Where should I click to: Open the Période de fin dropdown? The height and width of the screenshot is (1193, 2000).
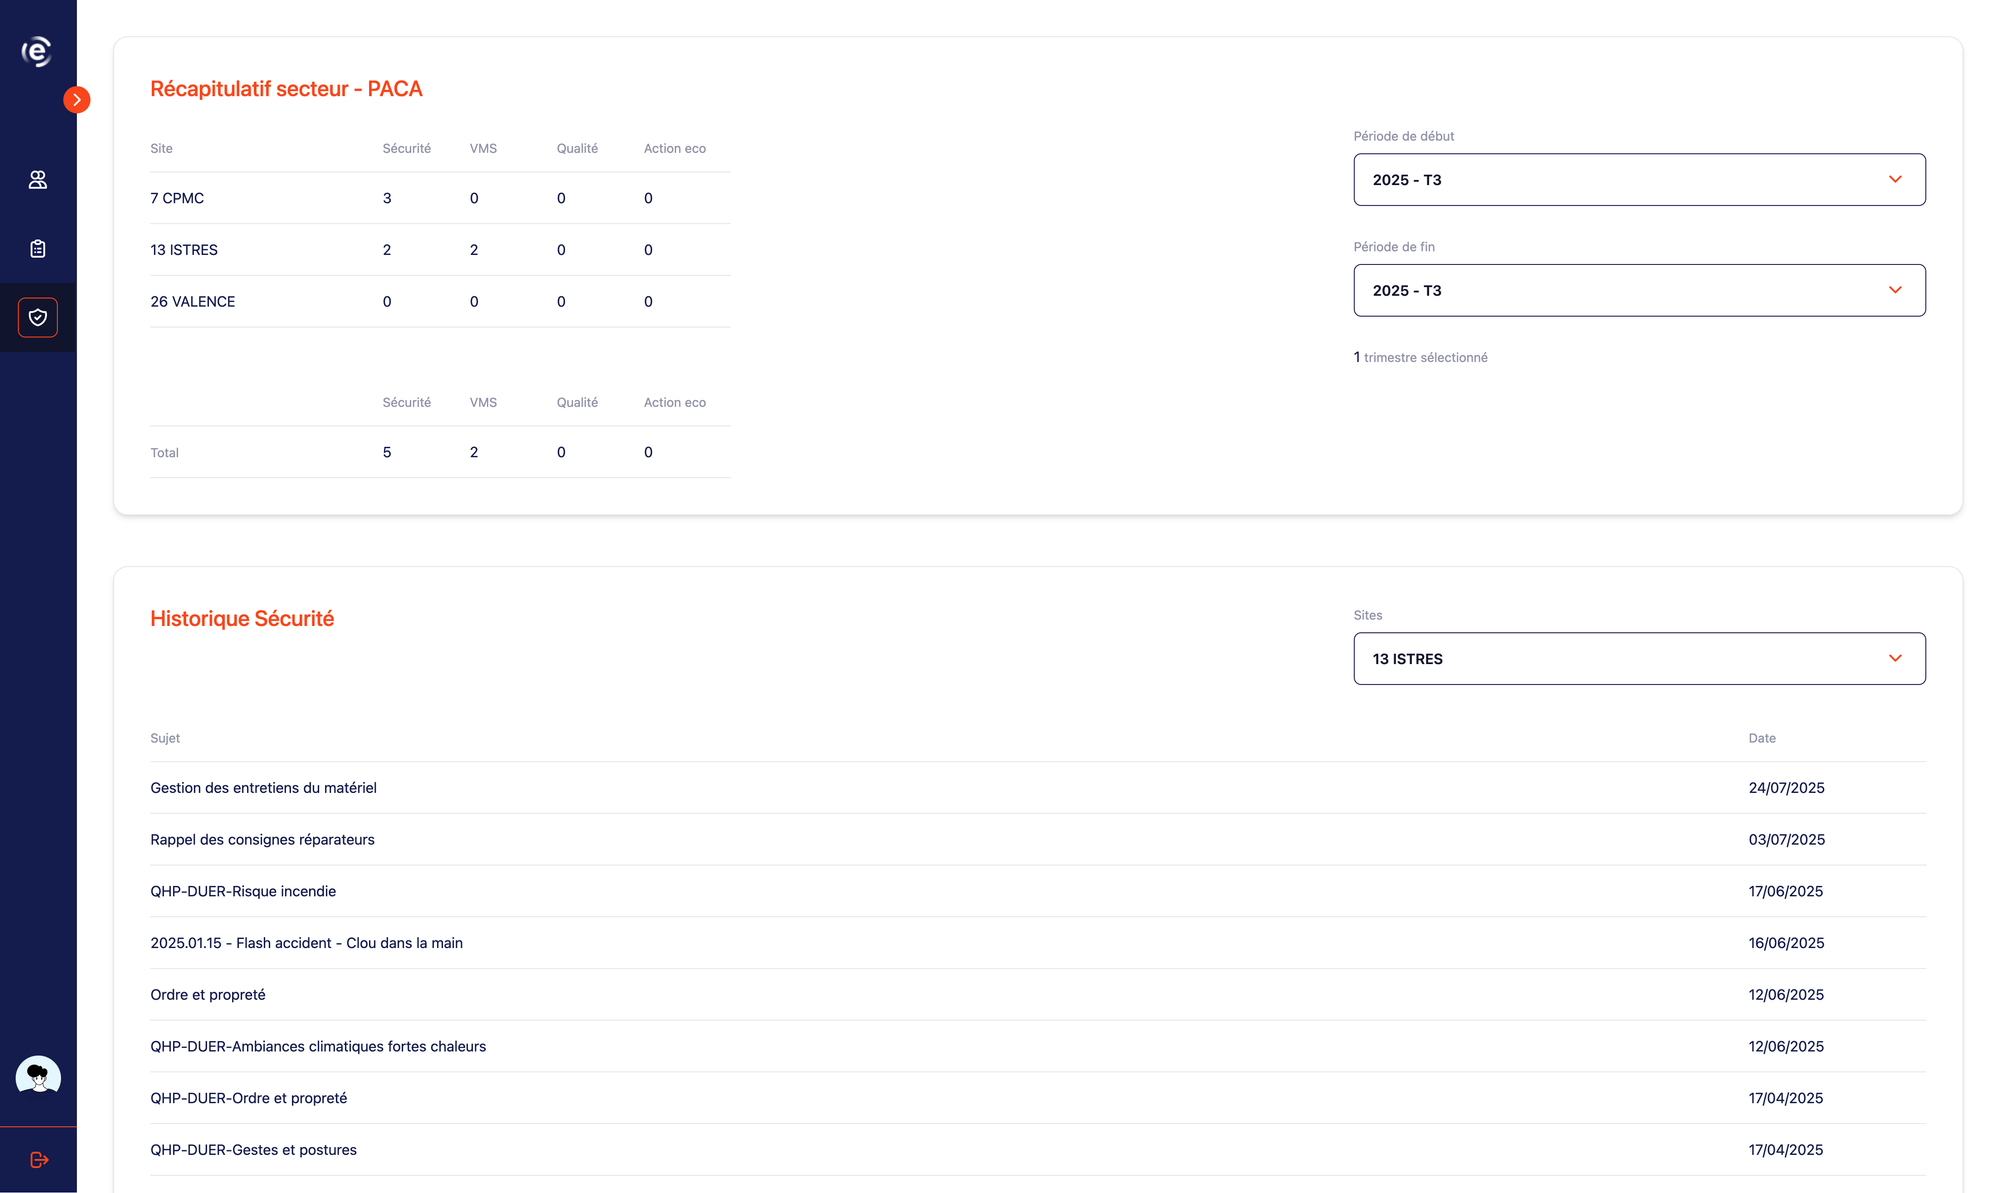point(1638,291)
